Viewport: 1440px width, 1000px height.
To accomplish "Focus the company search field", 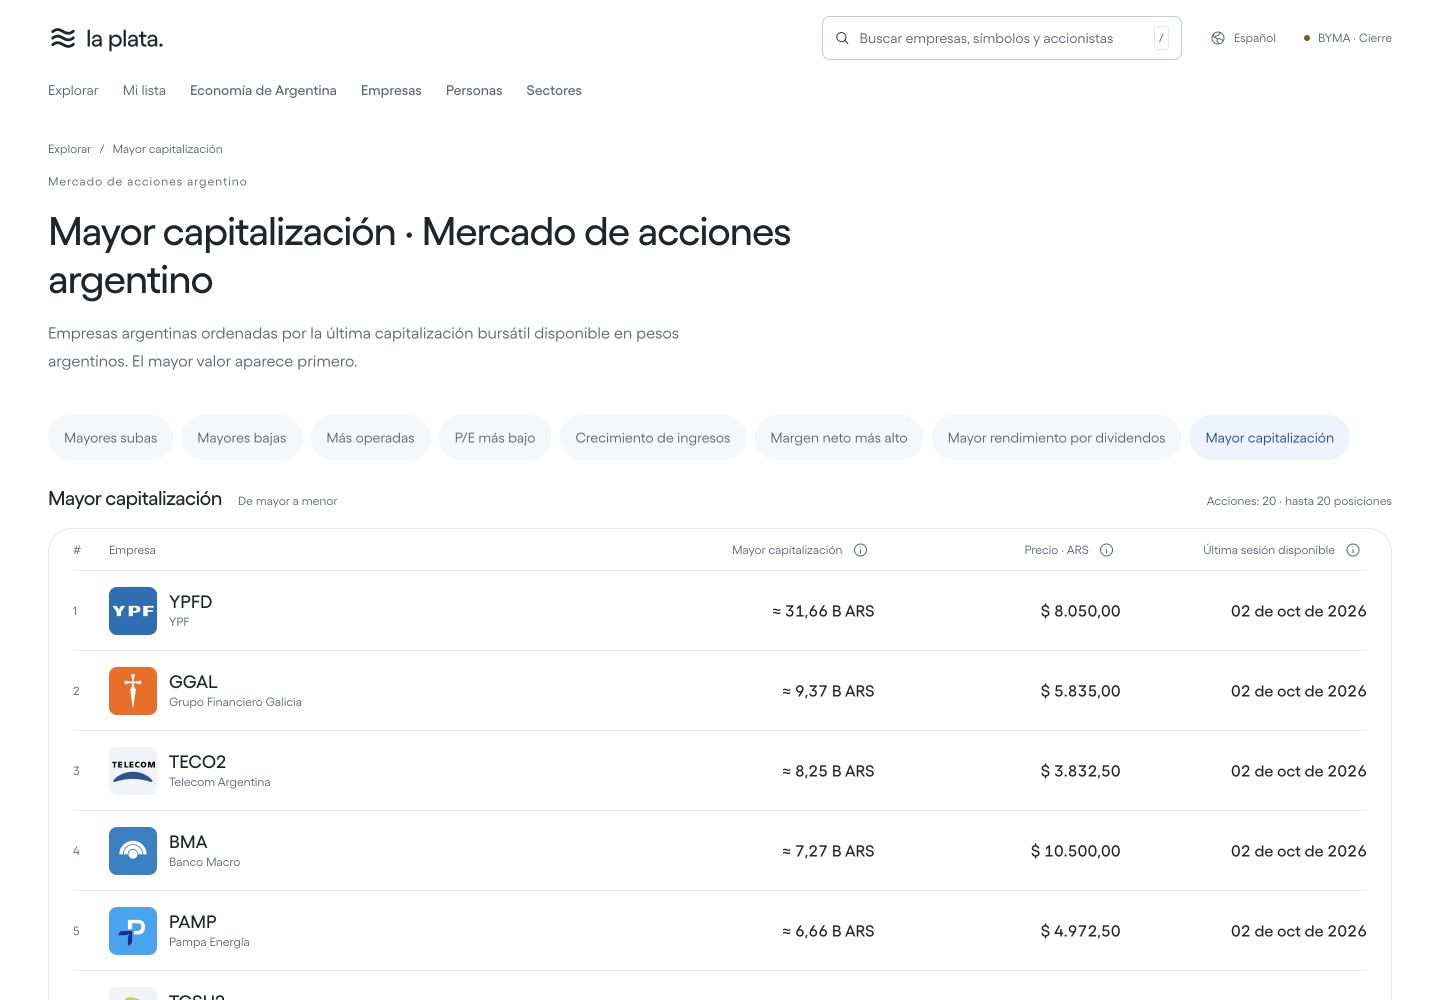I will click(x=1001, y=38).
